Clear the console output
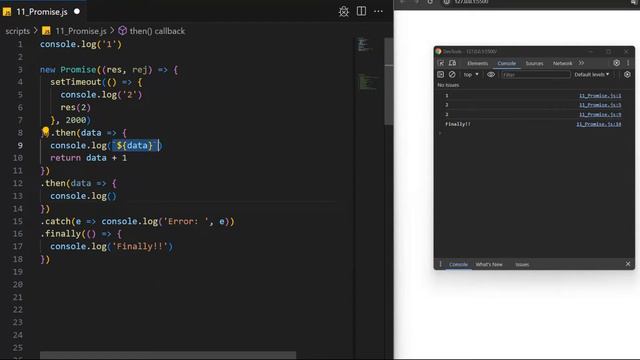 click(x=452, y=75)
